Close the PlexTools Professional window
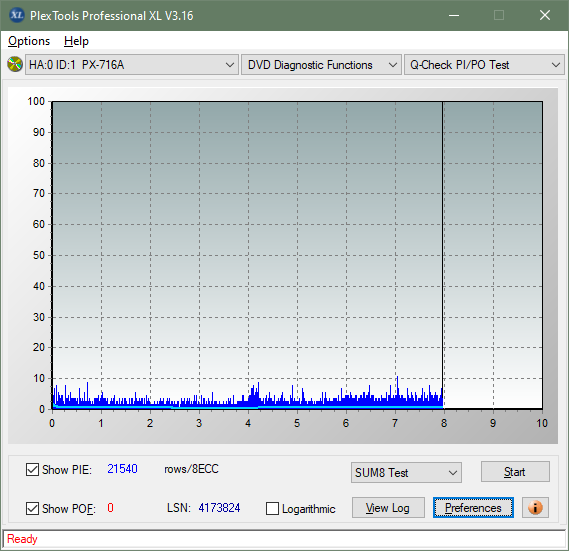The image size is (569, 551). coord(545,15)
